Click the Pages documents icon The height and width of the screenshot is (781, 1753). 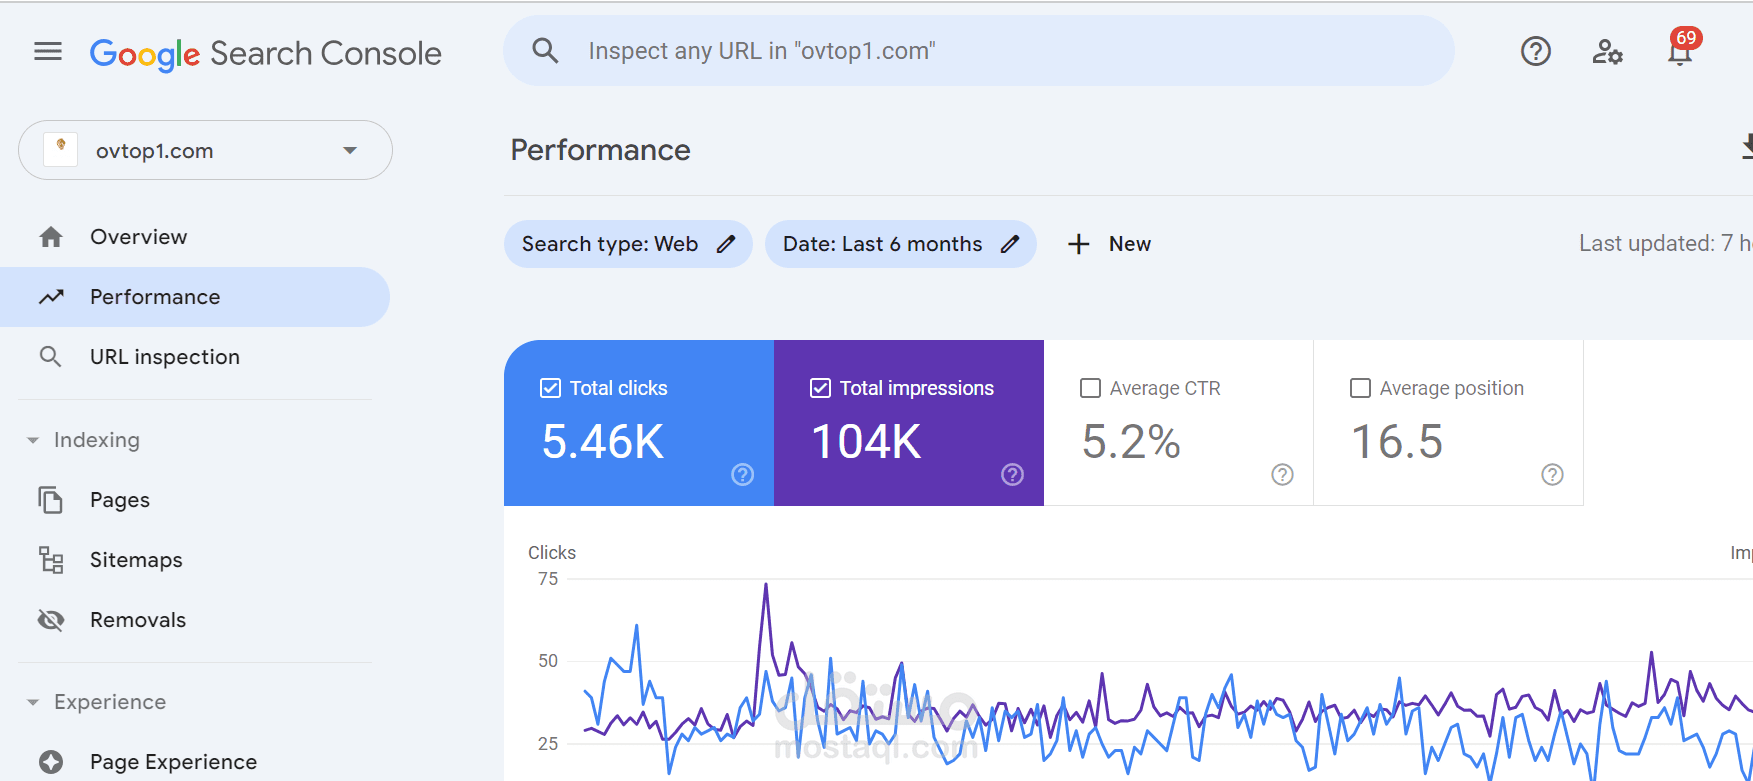pyautogui.click(x=50, y=499)
